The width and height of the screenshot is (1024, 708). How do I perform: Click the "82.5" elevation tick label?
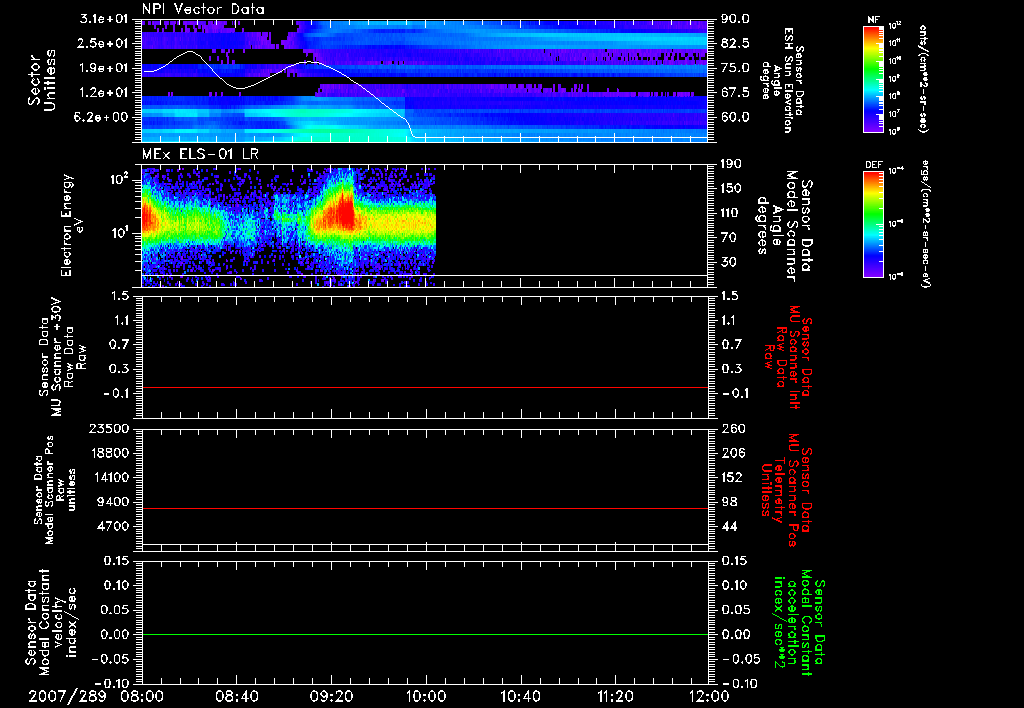(735, 43)
